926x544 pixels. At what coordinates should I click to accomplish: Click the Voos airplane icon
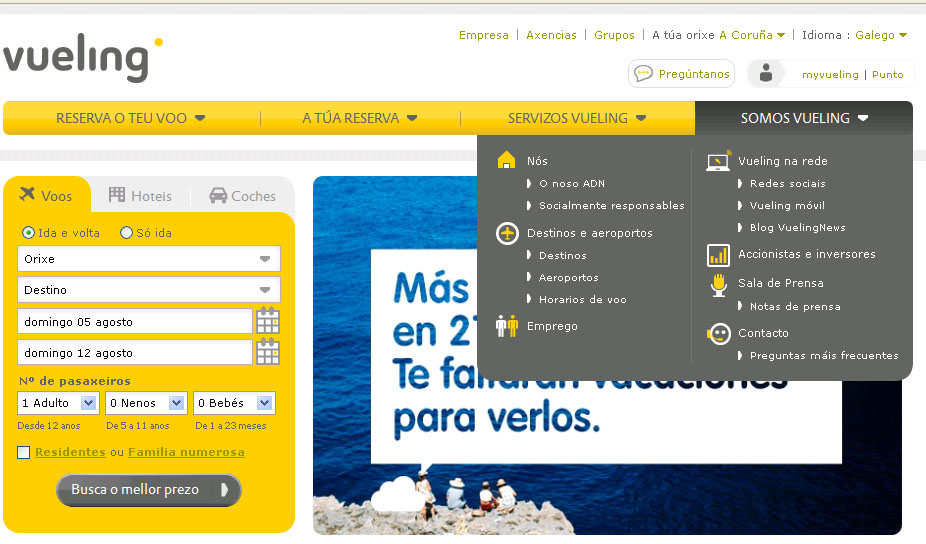point(27,194)
